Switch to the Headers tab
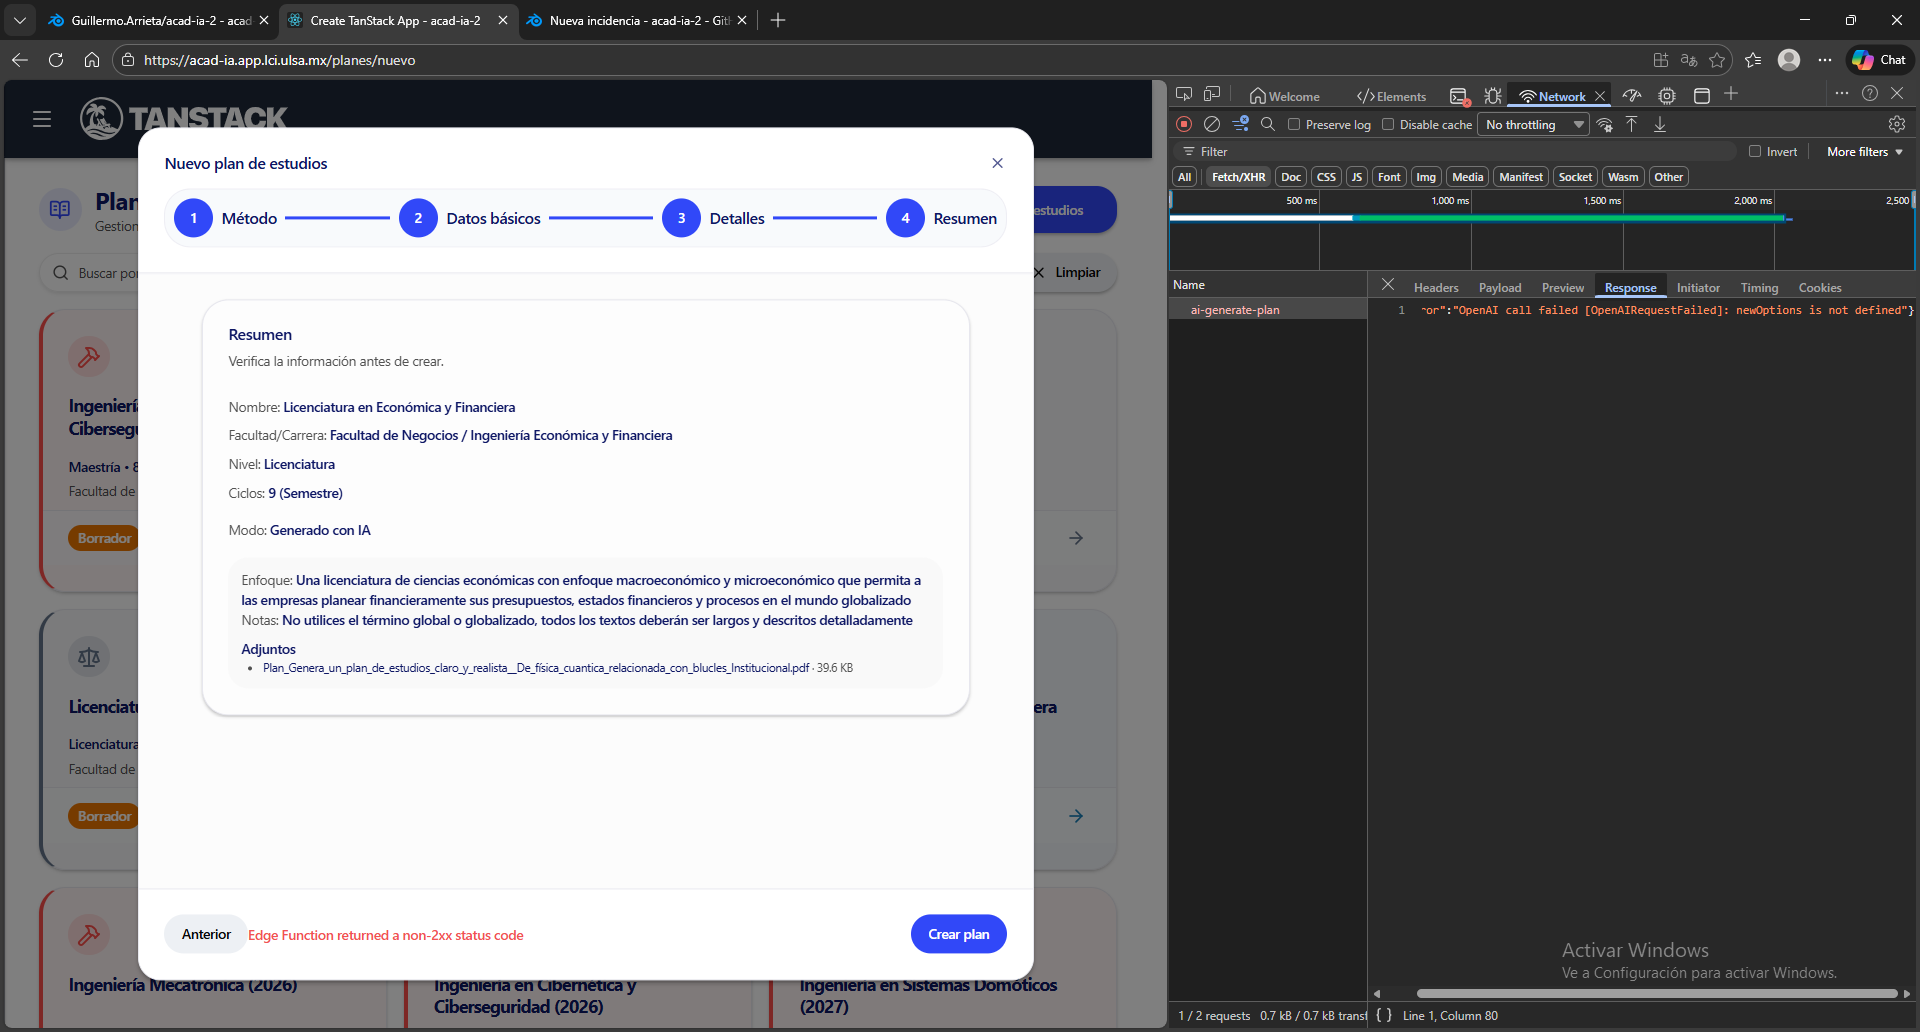The image size is (1920, 1032). [1435, 287]
